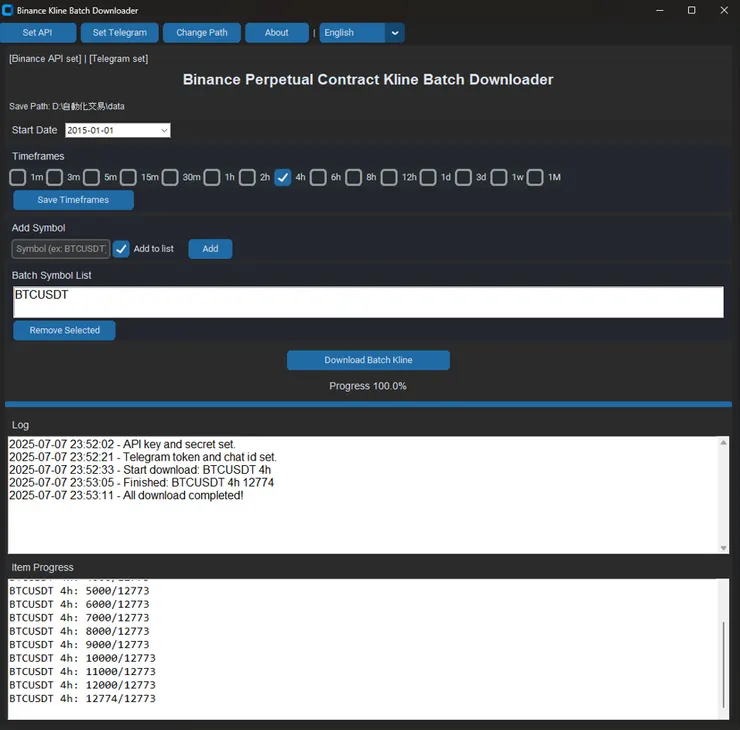Minimize the Binance Kline Batch Downloader window
The image size is (740, 730).
coord(660,10)
